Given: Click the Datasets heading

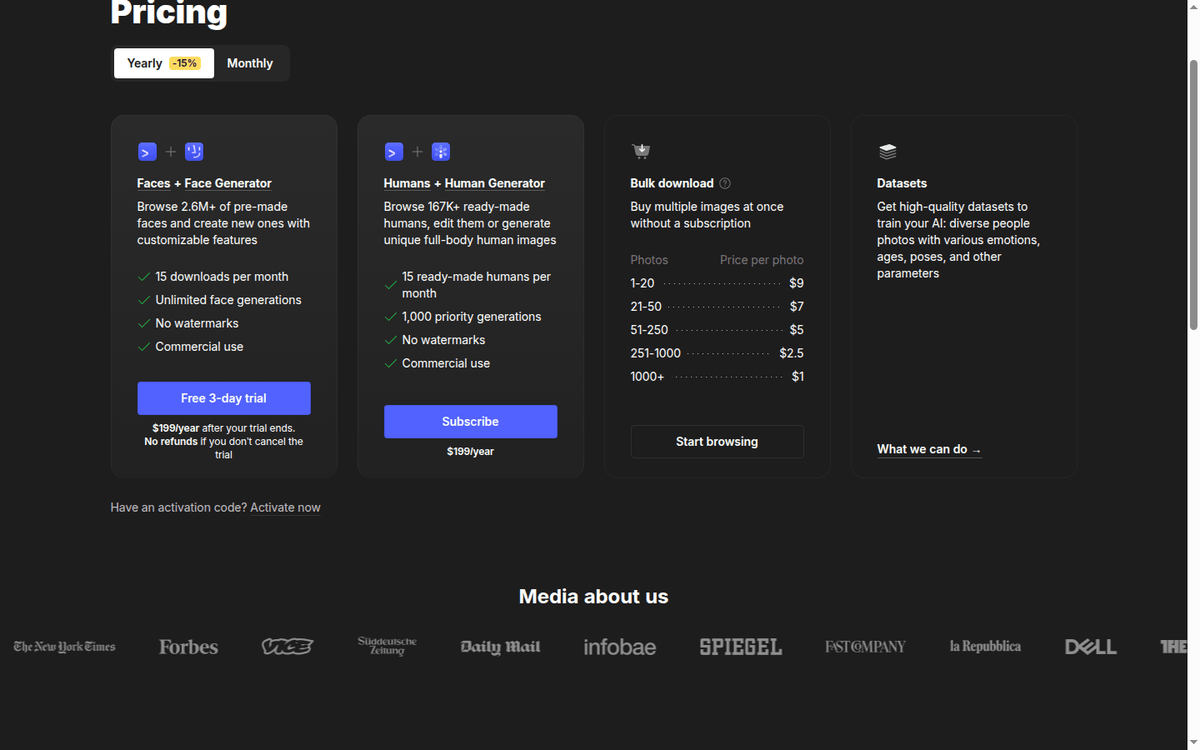Looking at the screenshot, I should click(902, 183).
